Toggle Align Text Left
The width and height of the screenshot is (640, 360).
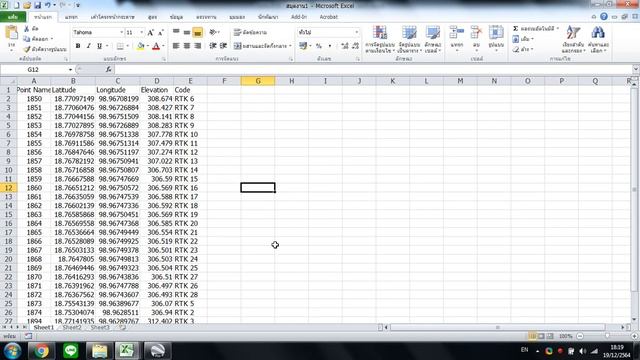click(176, 46)
